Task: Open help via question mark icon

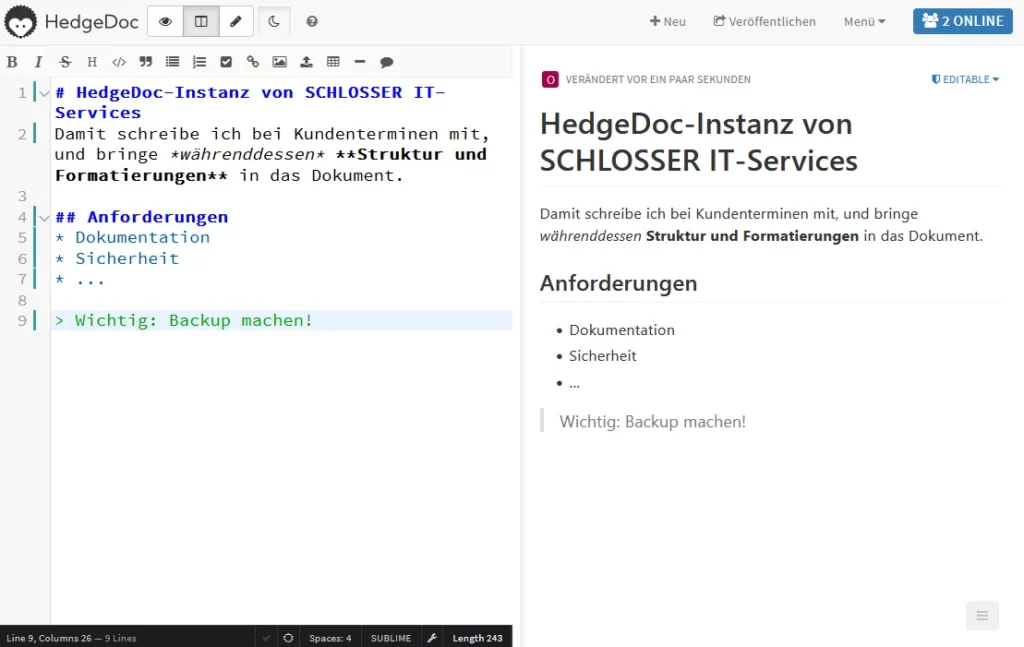Action: pos(312,22)
